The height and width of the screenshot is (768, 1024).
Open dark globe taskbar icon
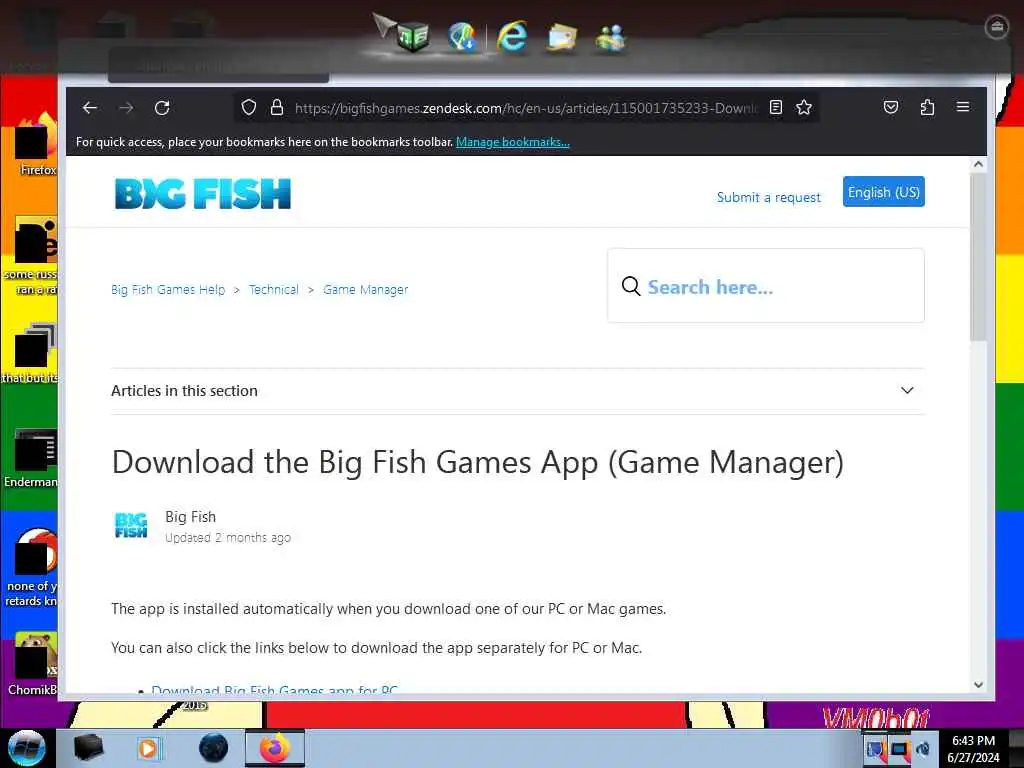(214, 748)
